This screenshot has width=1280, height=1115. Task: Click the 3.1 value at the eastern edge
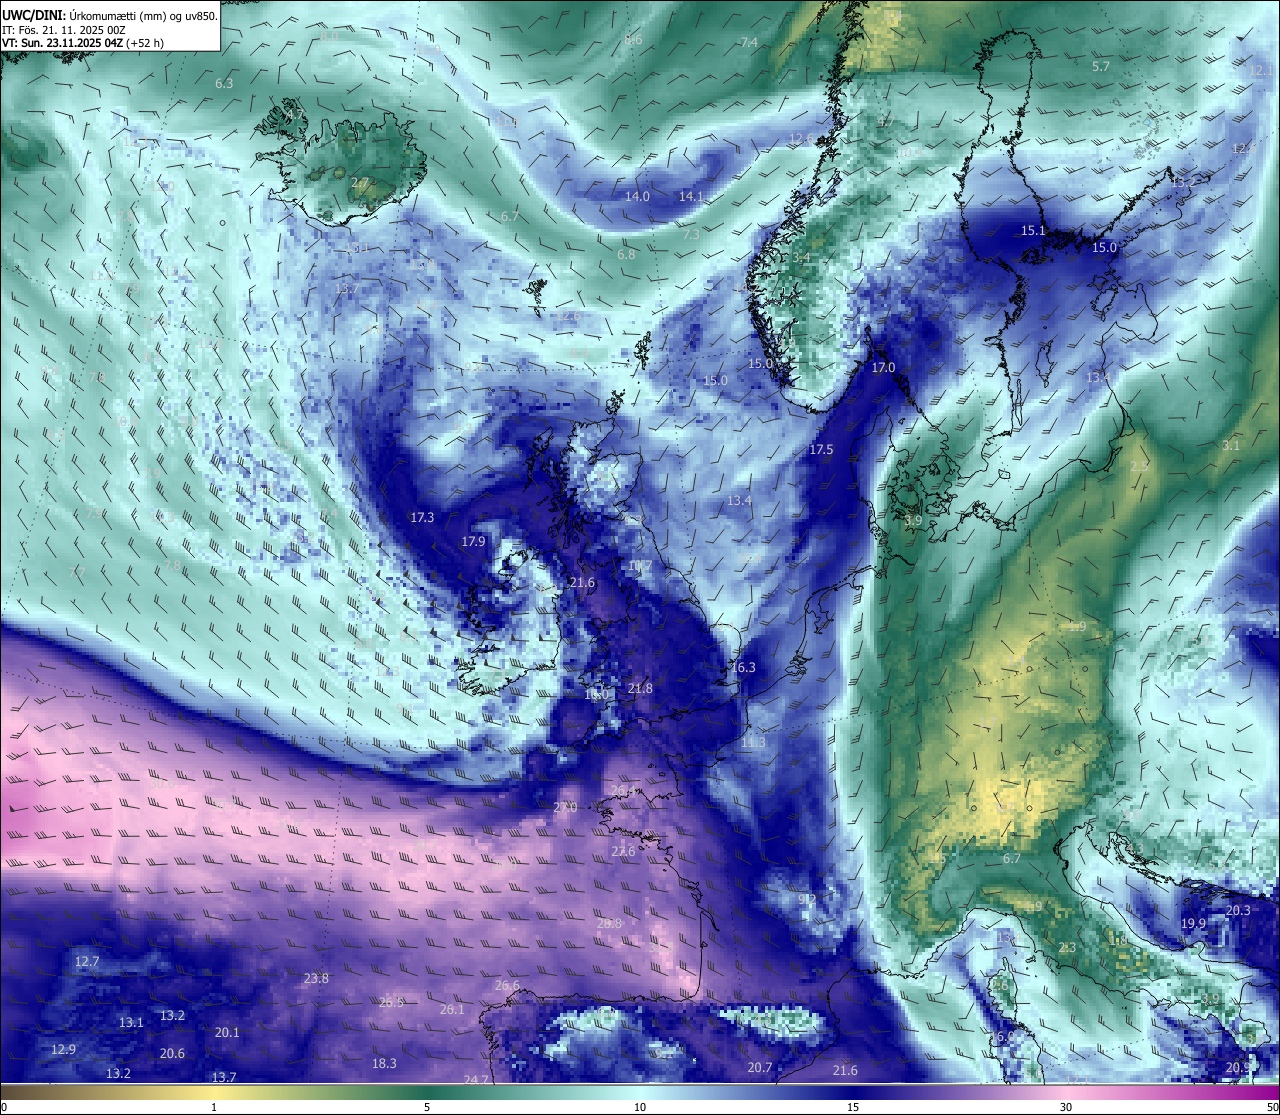click(x=1231, y=445)
